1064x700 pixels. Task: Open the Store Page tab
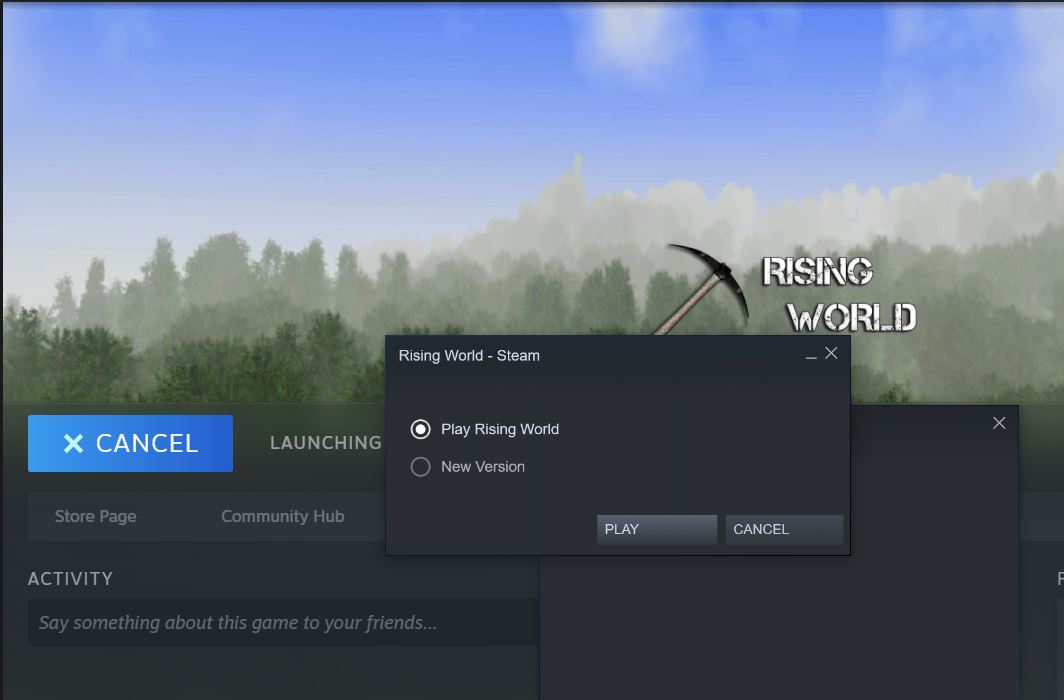coord(95,516)
